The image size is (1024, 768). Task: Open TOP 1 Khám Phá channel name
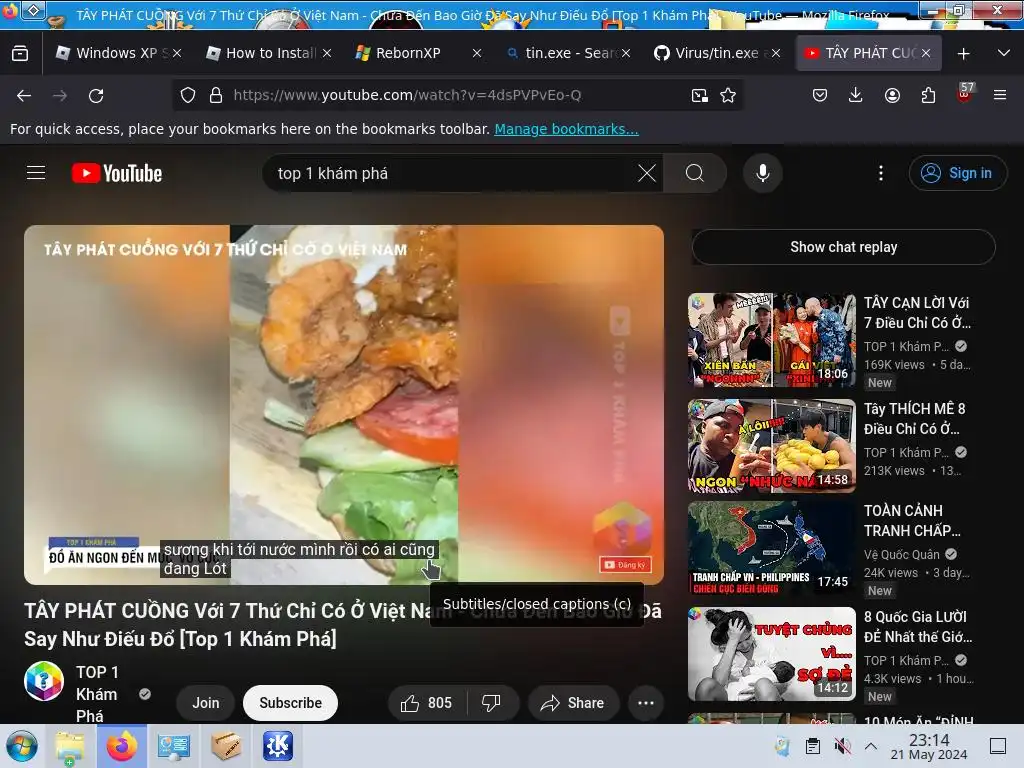click(x=97, y=694)
